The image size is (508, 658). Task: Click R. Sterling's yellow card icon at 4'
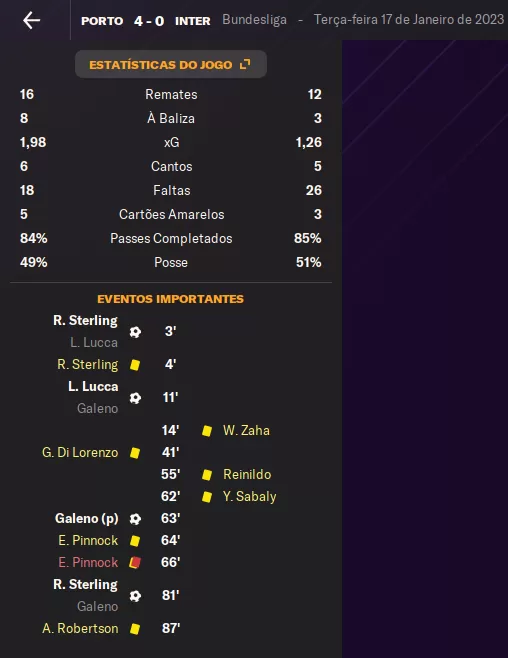[x=135, y=365]
